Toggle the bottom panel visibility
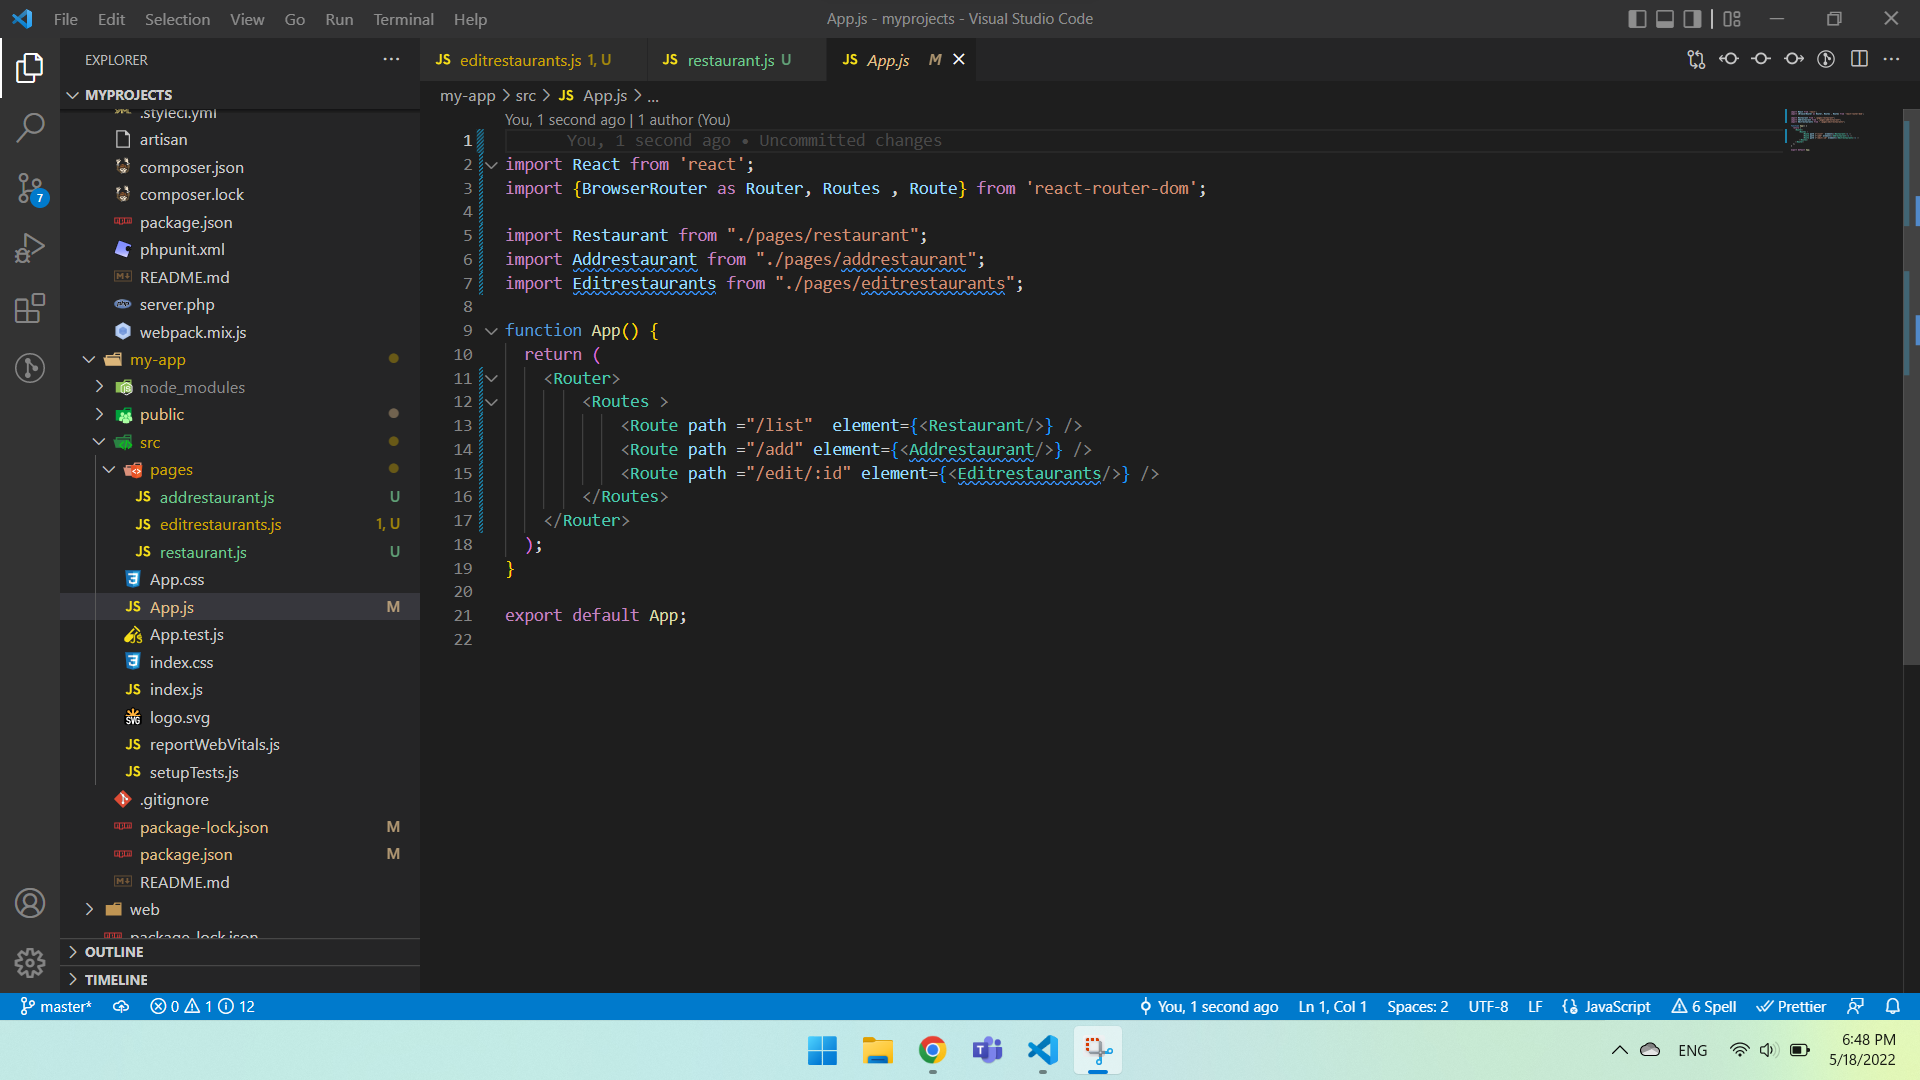The height and width of the screenshot is (1080, 1920). (1664, 18)
